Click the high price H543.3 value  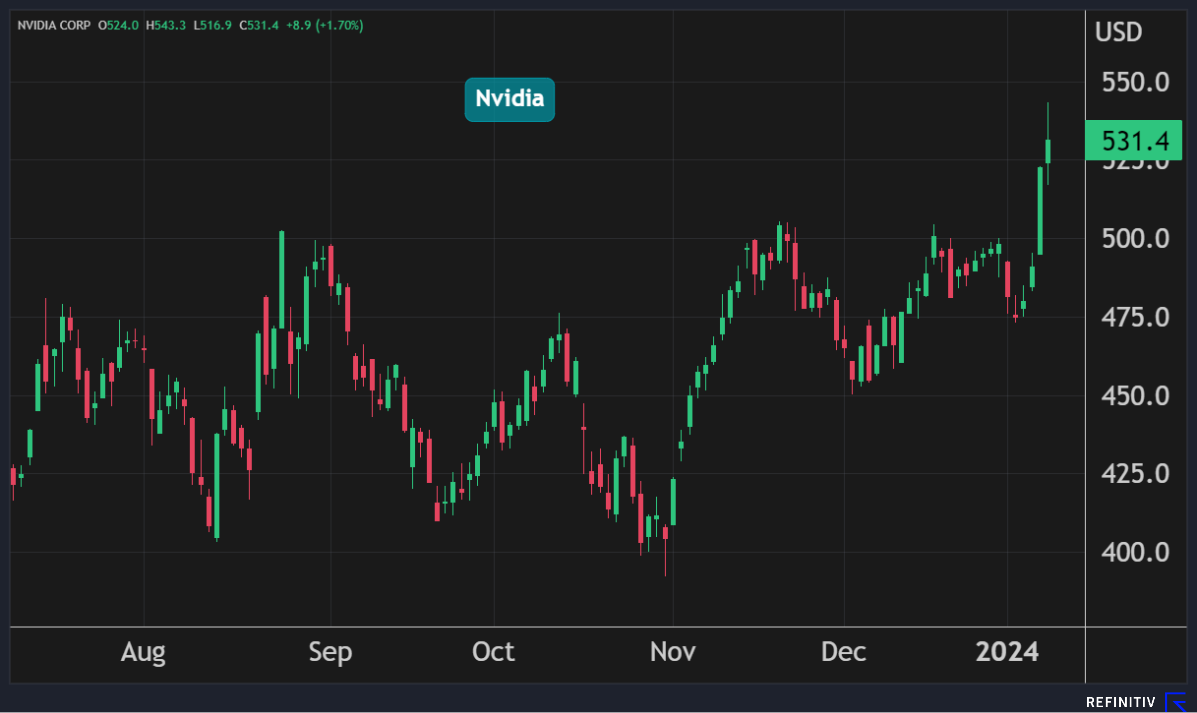point(165,25)
